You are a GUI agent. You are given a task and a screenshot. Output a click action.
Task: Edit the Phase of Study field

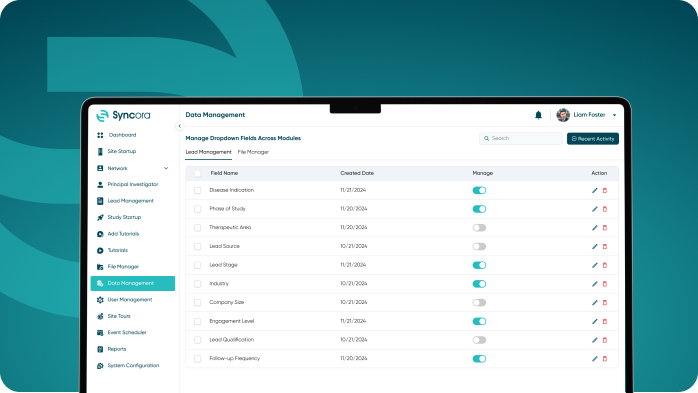(x=595, y=209)
